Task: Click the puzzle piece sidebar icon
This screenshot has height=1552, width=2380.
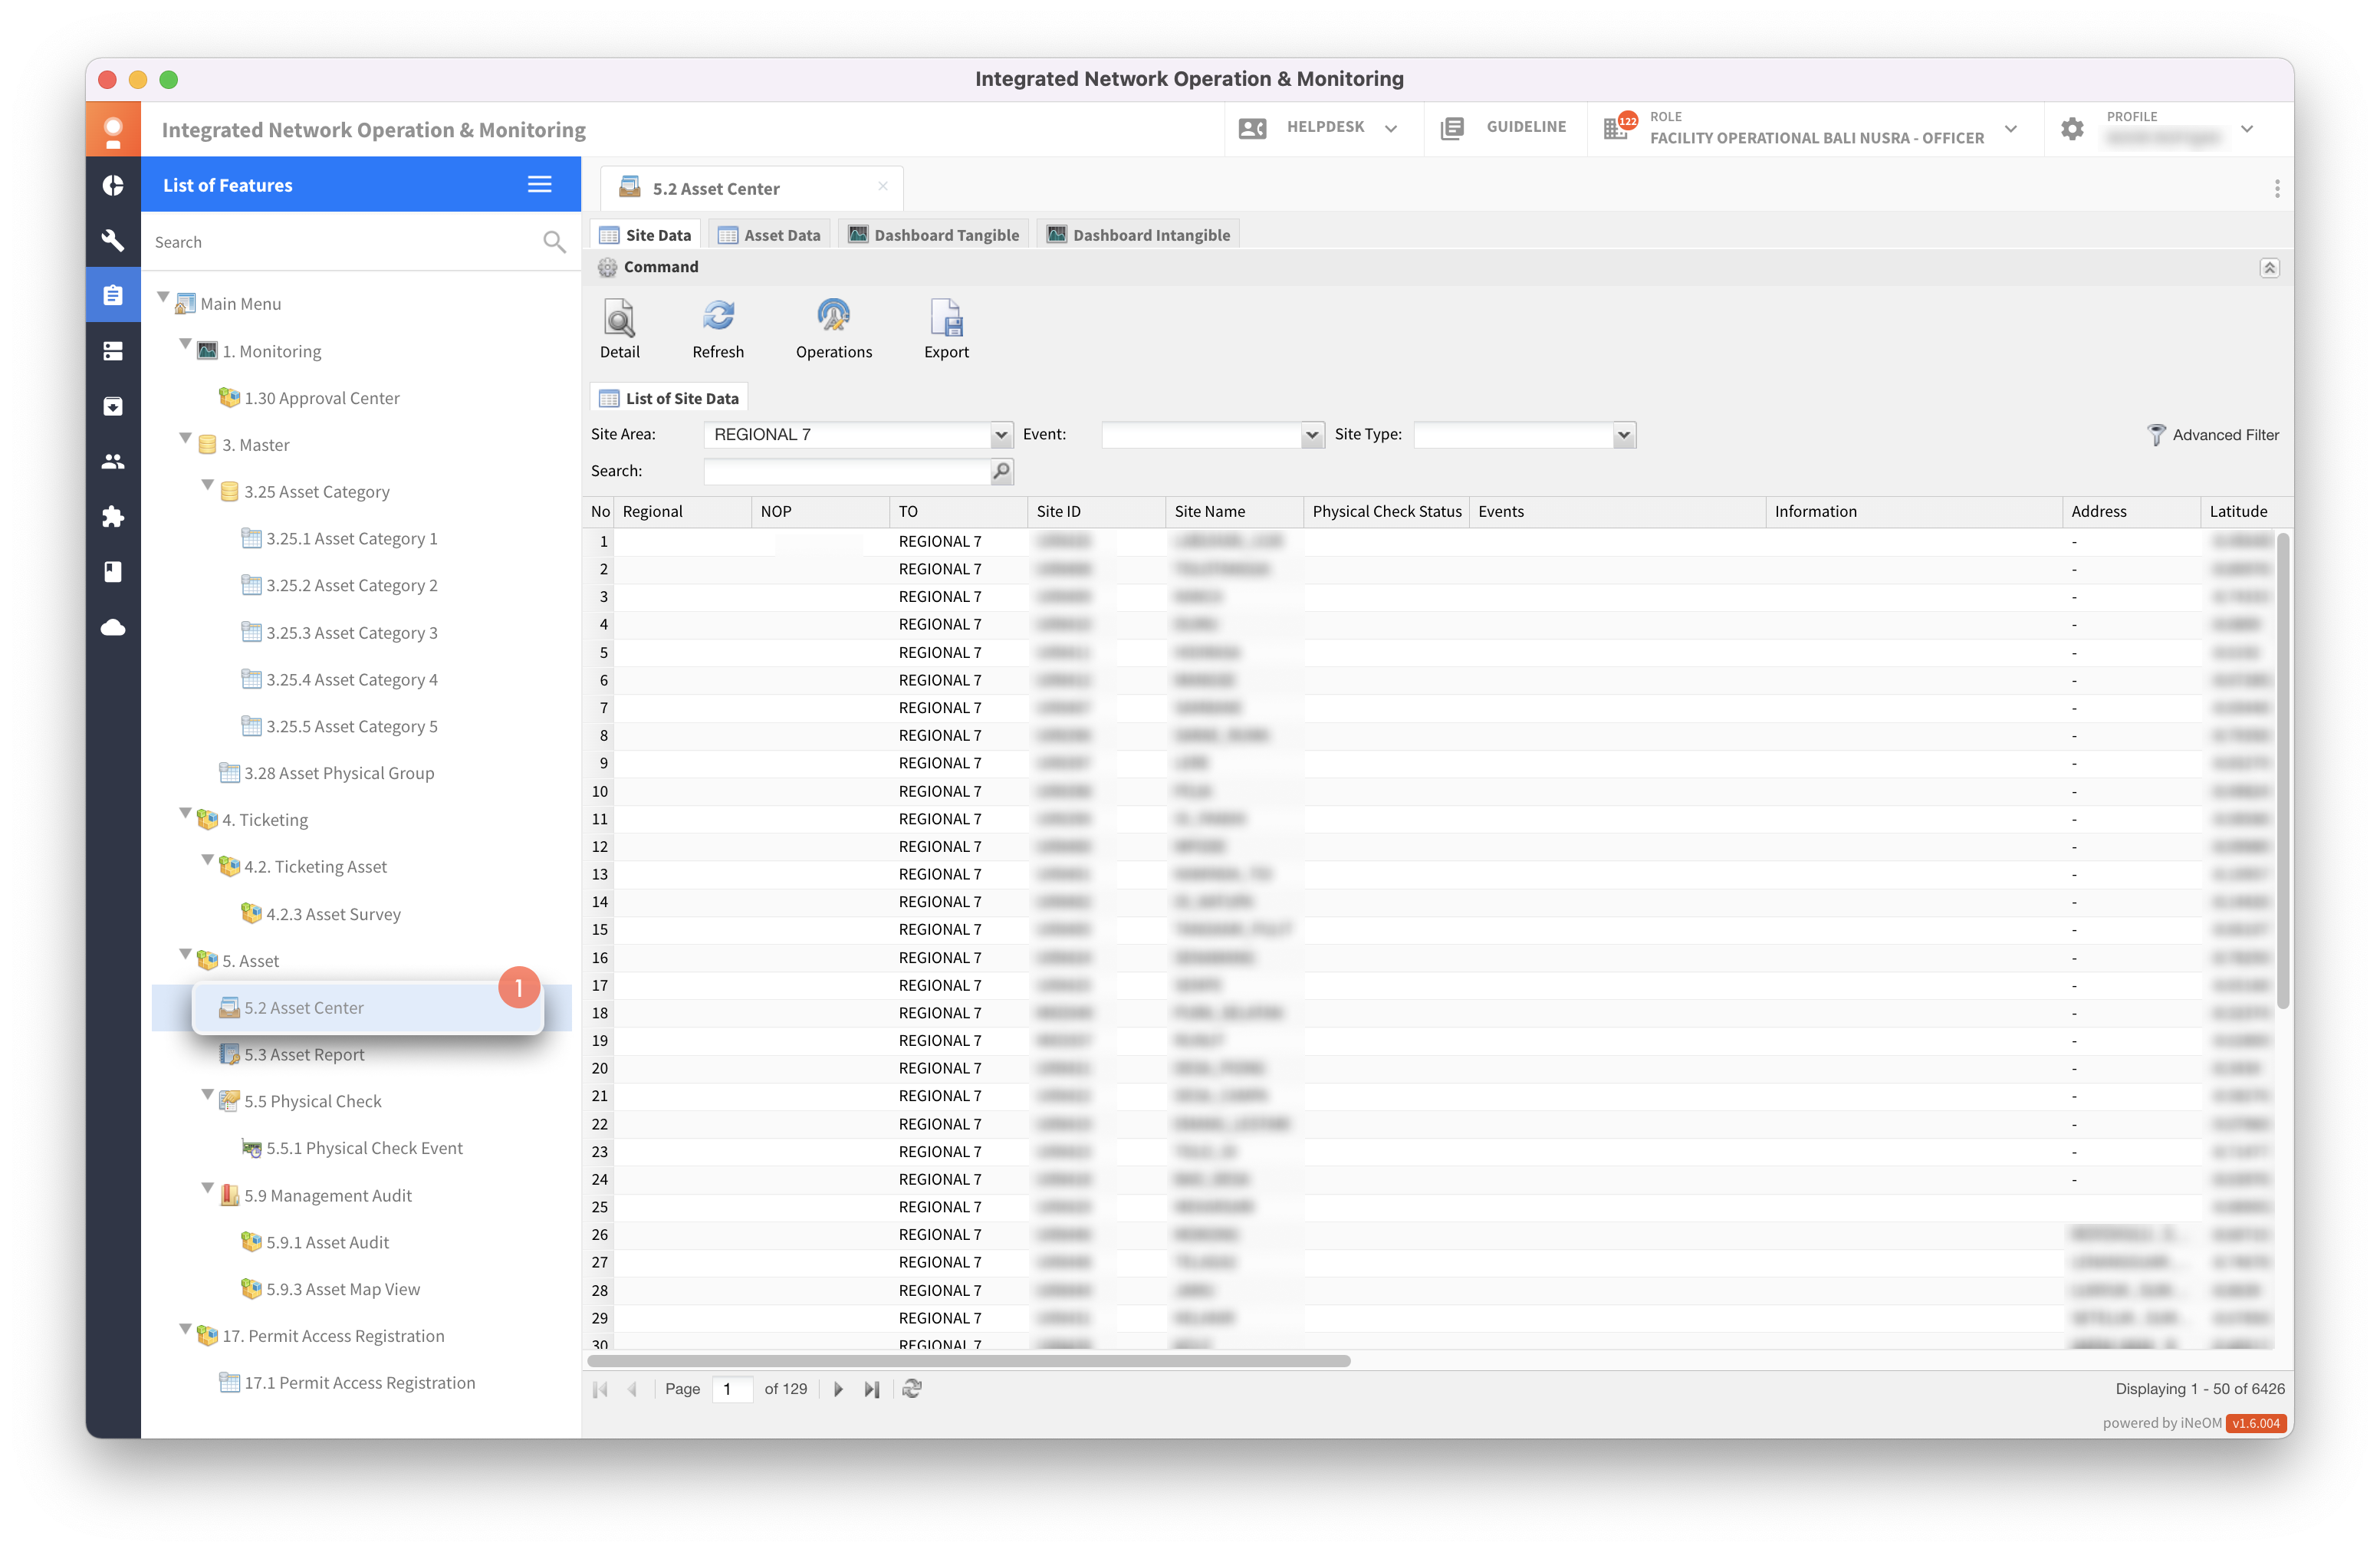Action: click(113, 516)
